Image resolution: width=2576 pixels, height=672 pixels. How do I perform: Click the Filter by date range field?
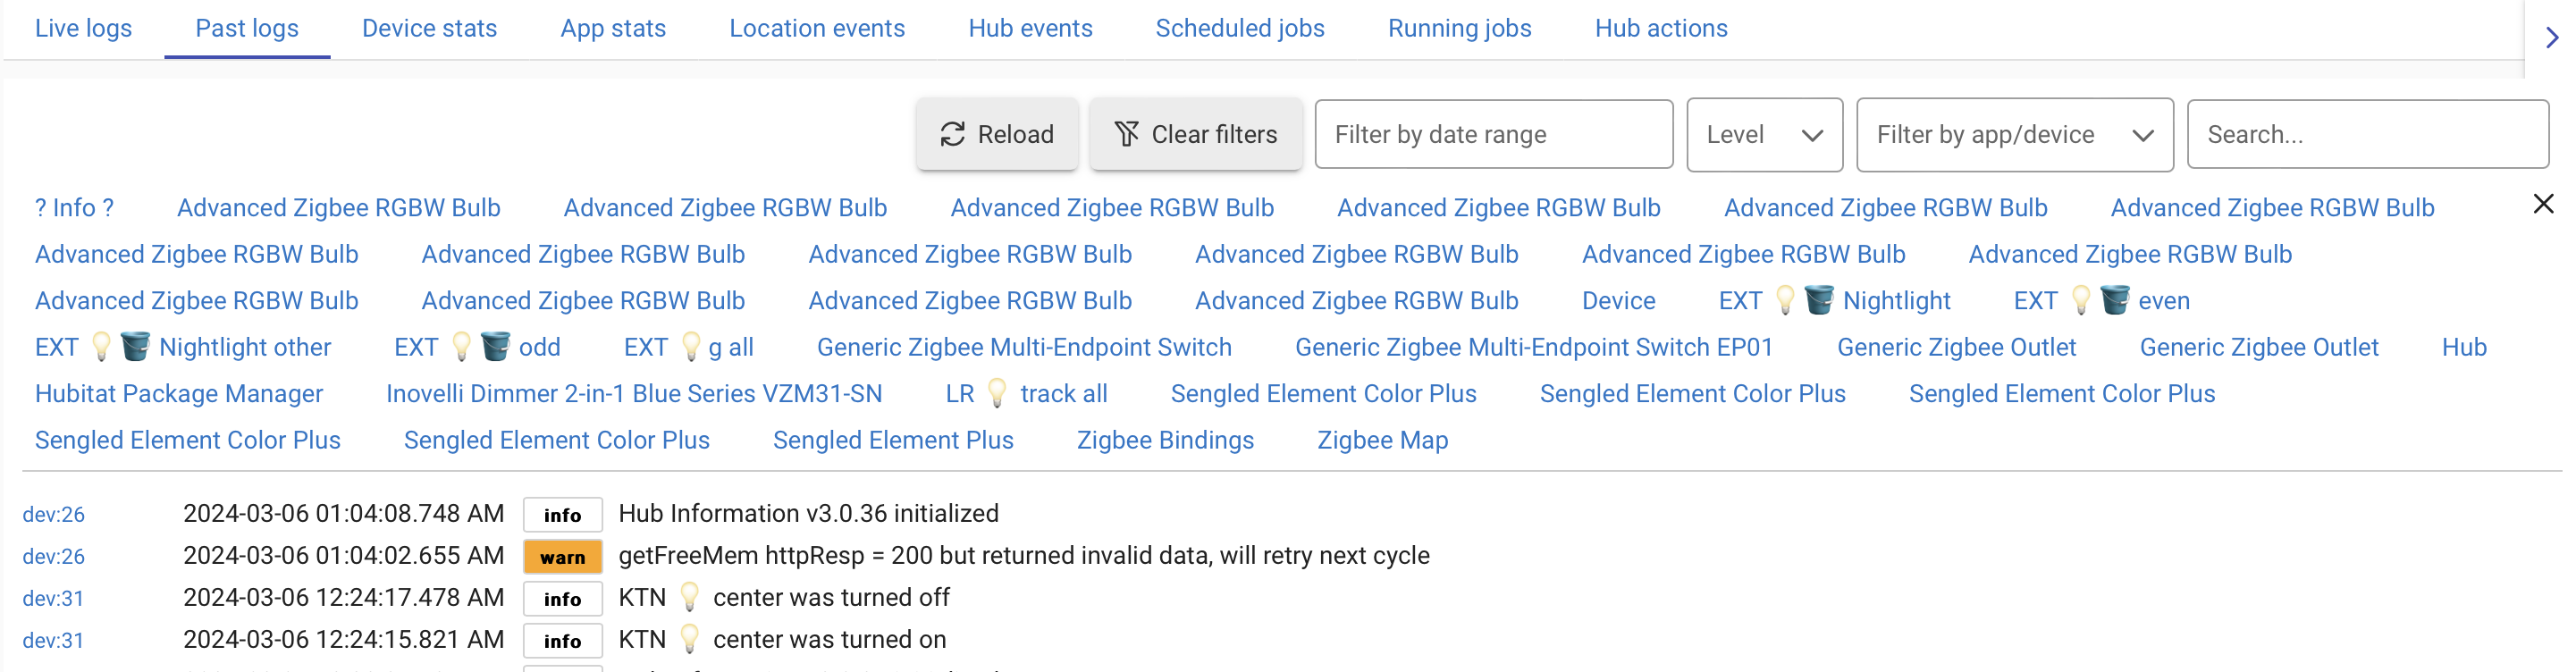click(x=1493, y=134)
